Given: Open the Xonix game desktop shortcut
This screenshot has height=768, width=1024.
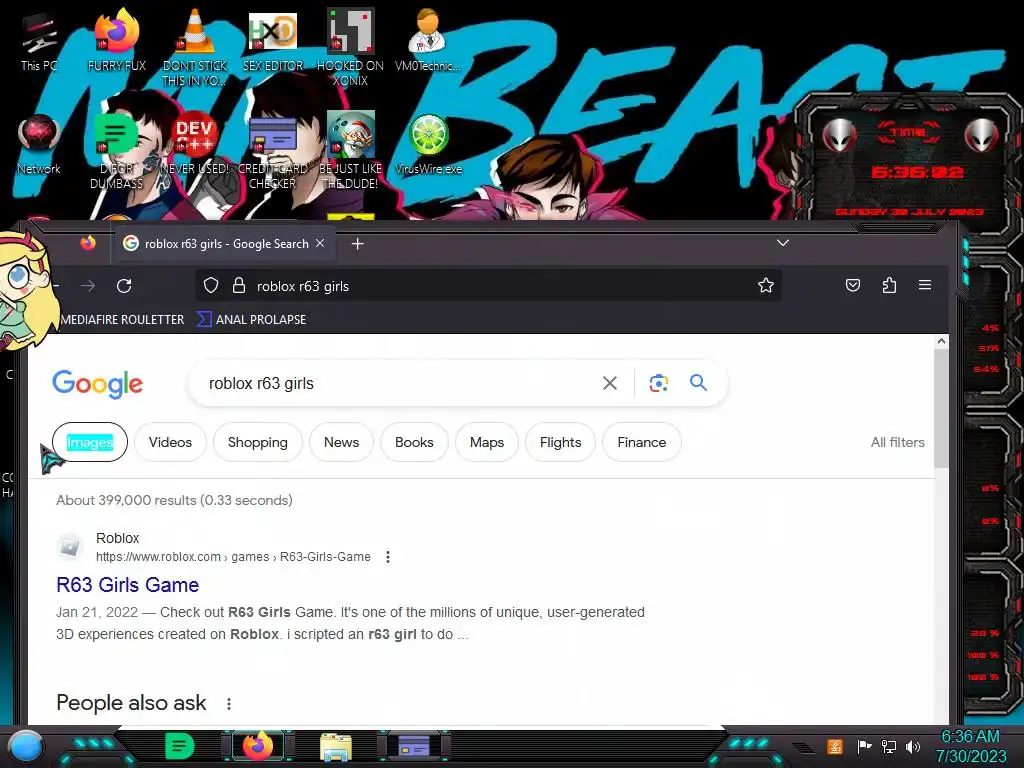Looking at the screenshot, I should tap(350, 47).
